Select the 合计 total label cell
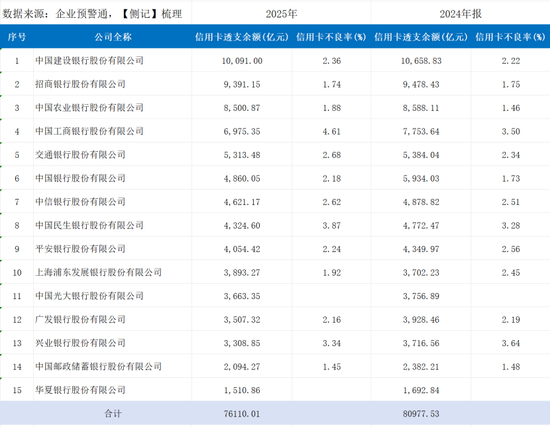The height and width of the screenshot is (427, 550). pos(113,413)
